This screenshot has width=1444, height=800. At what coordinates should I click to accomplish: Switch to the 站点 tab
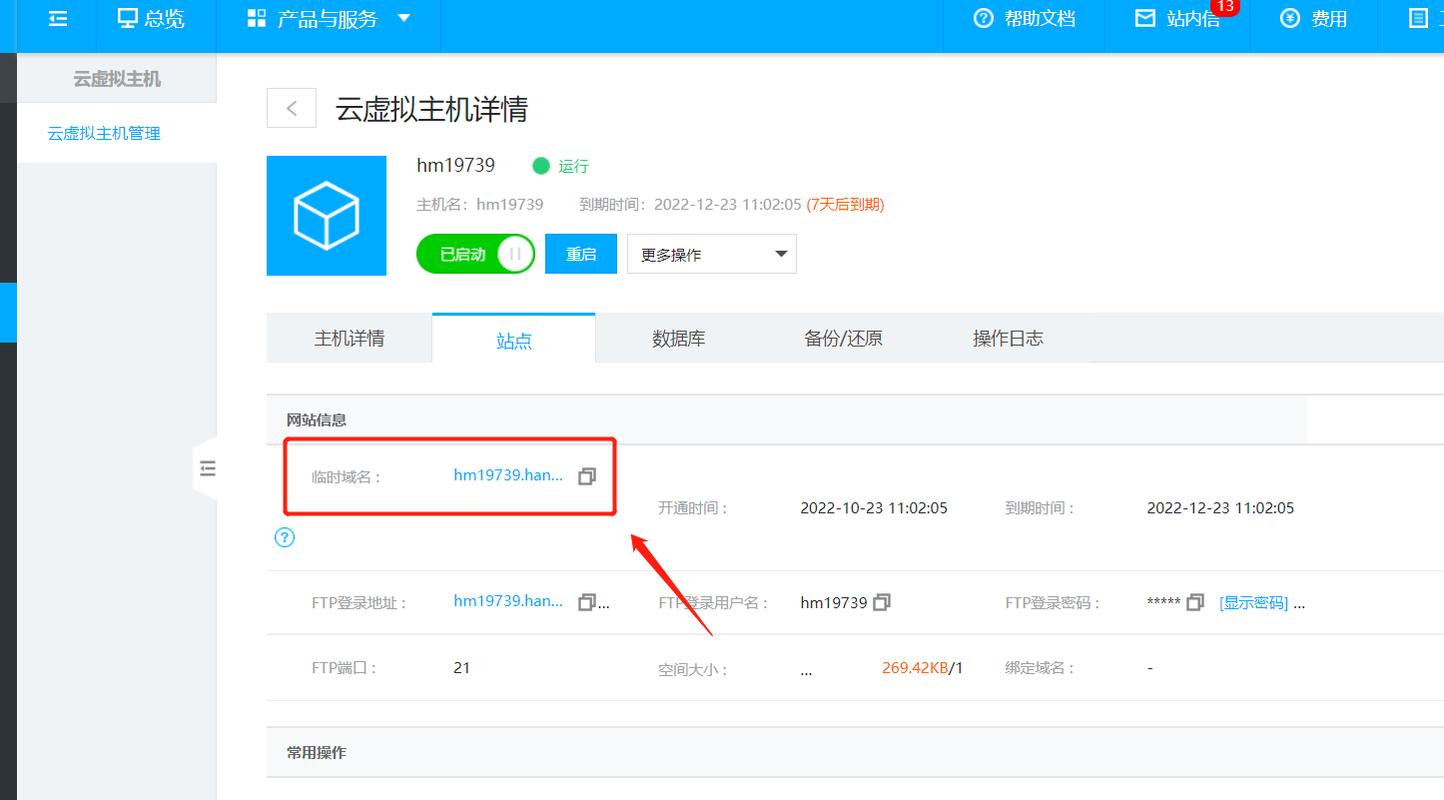tap(514, 339)
